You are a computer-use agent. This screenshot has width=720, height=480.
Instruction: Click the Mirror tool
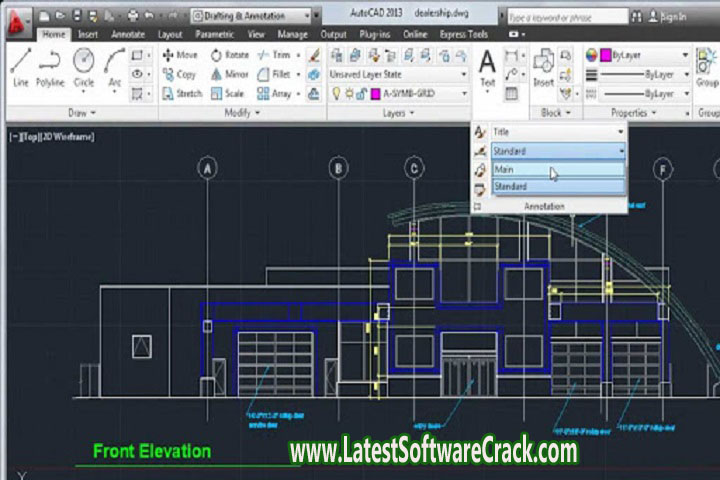pos(230,74)
